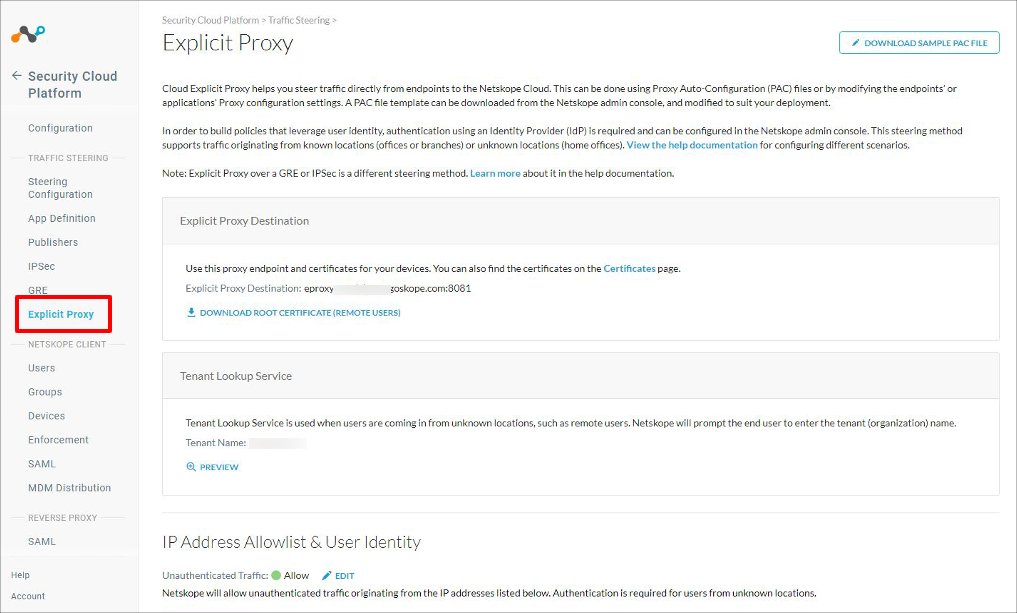Open Users under Netskope Client

click(42, 368)
